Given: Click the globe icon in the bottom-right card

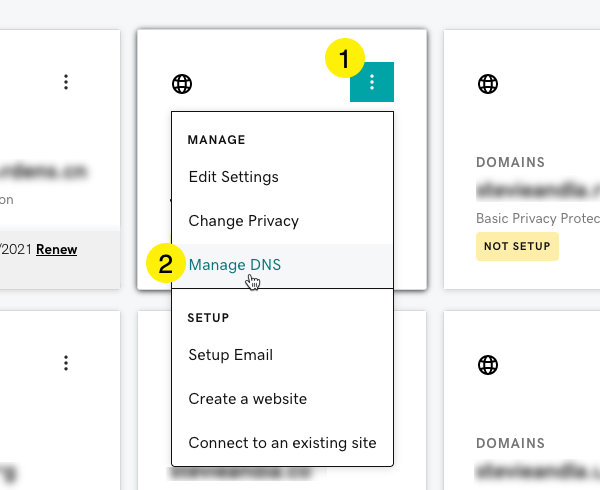Looking at the screenshot, I should tap(488, 366).
